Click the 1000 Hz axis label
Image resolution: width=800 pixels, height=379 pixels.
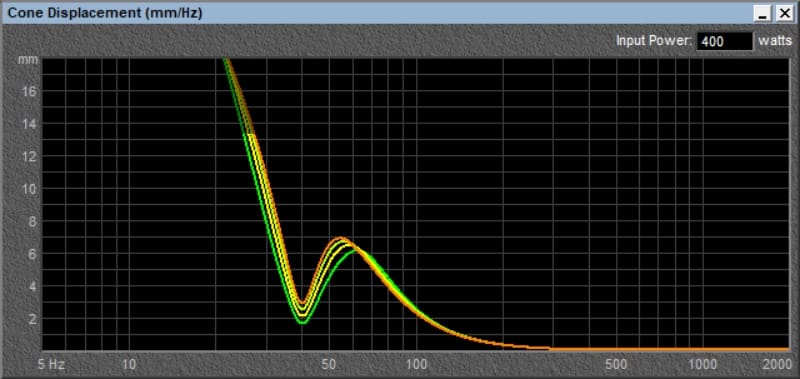[704, 365]
